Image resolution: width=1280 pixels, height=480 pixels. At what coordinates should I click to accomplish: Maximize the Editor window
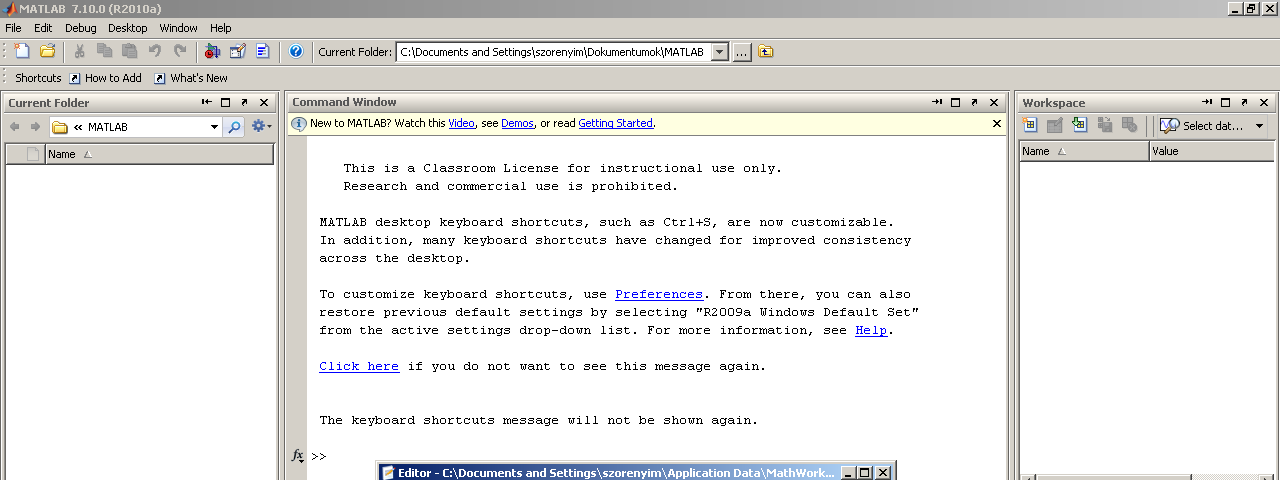(866, 473)
